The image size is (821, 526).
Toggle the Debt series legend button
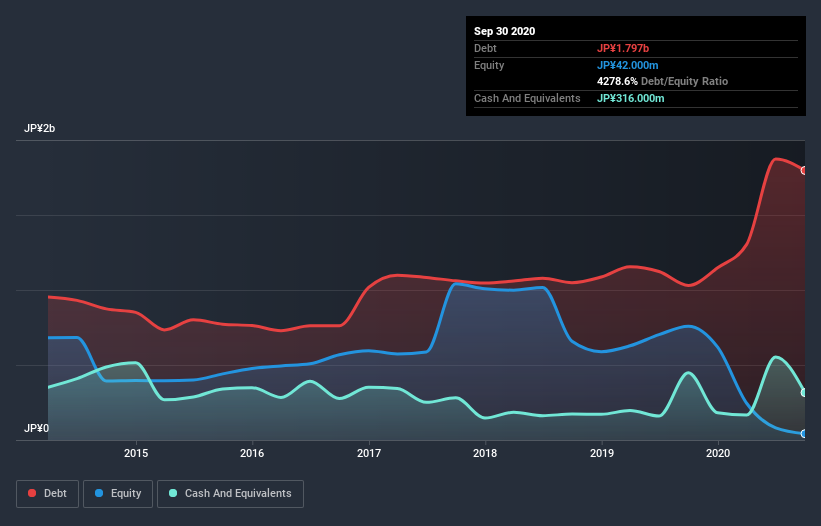point(48,494)
